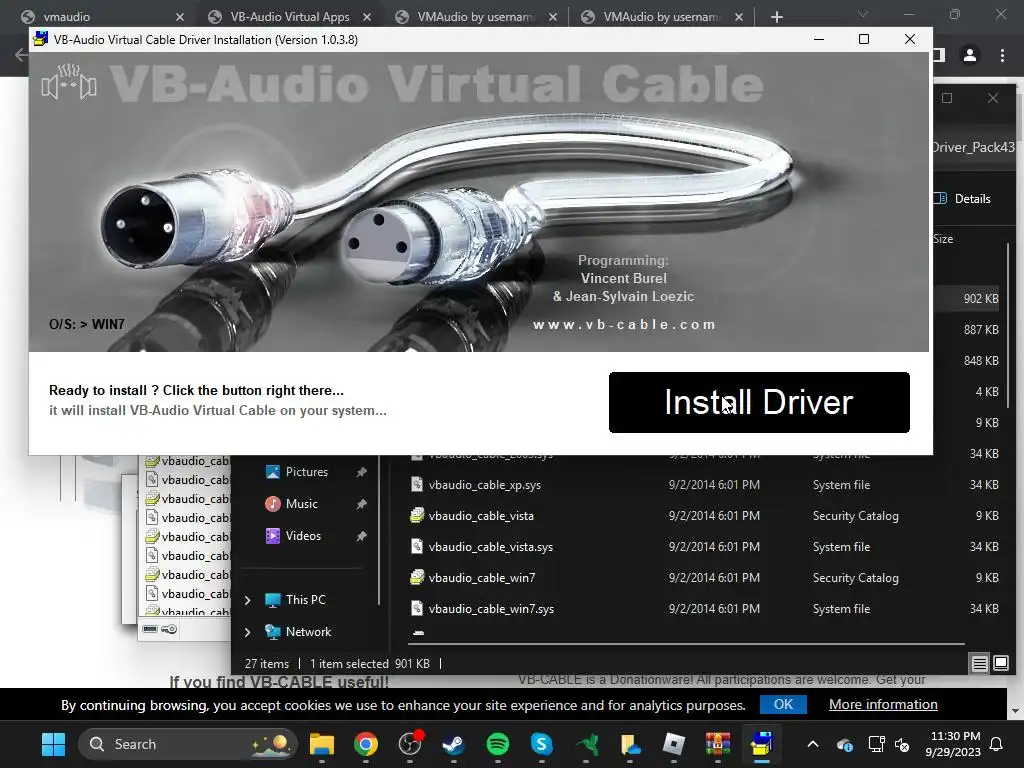Open the VB-Cable installer taskbar icon
The width and height of the screenshot is (1024, 768).
(x=761, y=744)
